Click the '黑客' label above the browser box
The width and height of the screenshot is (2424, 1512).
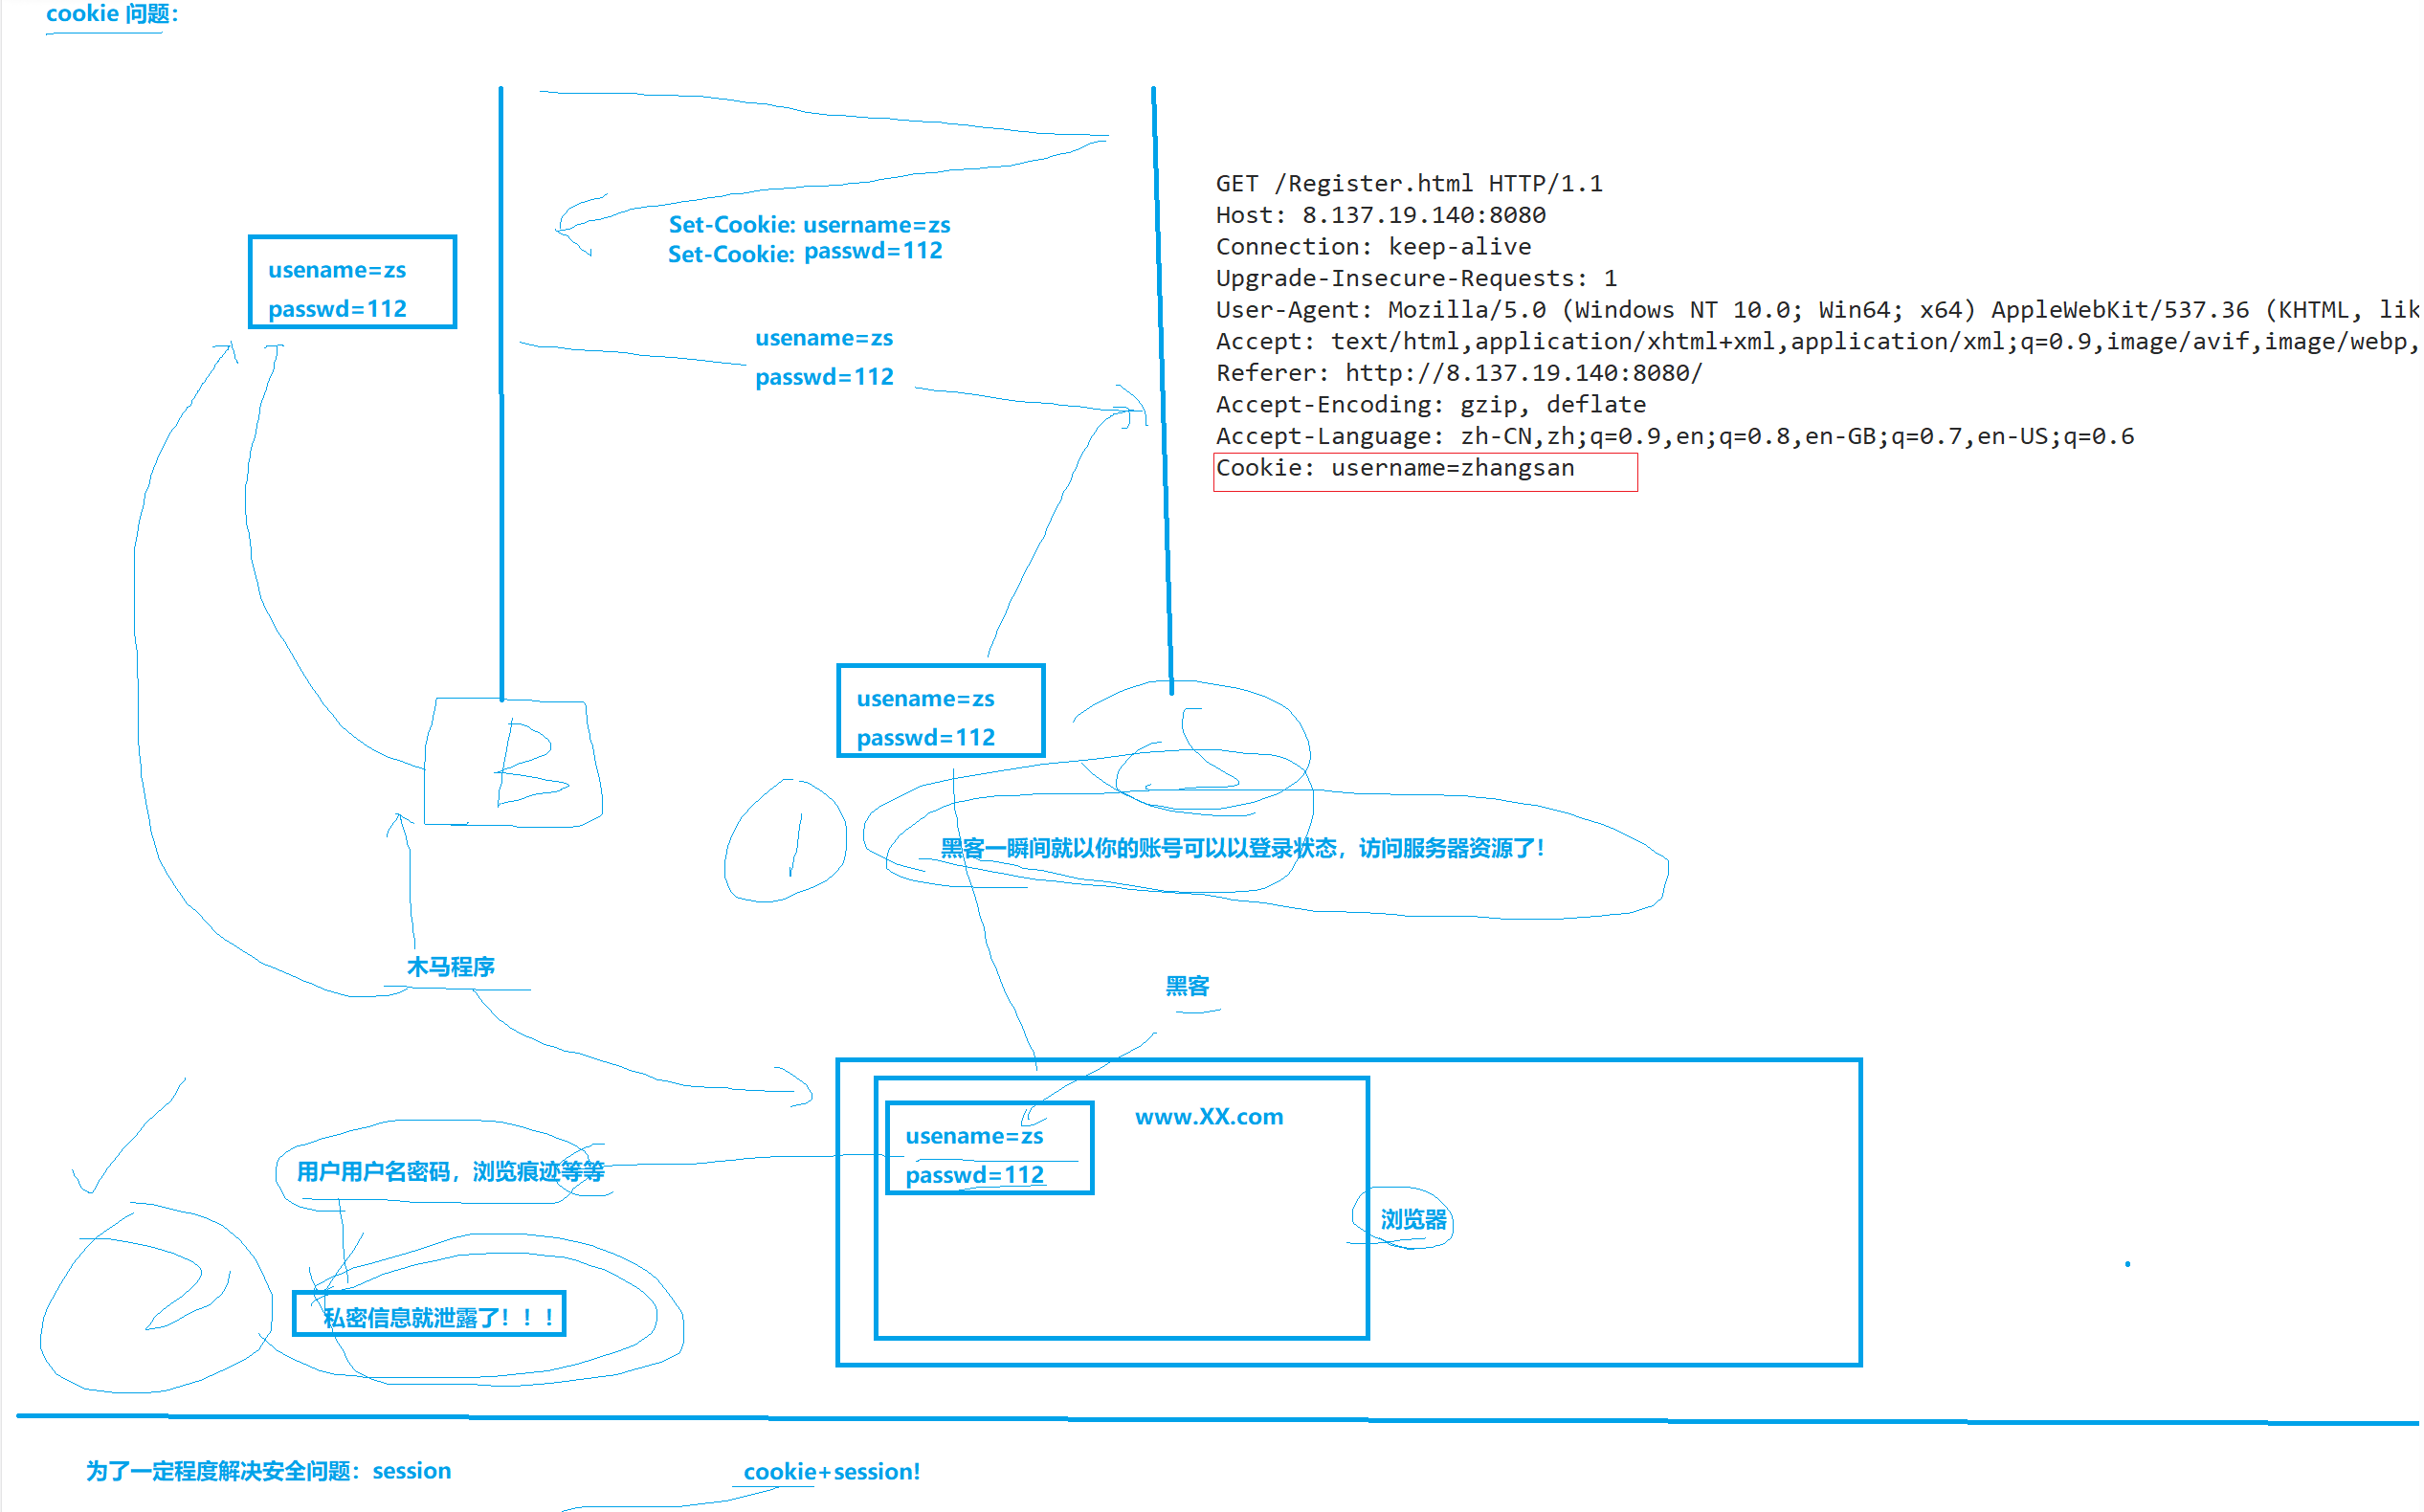click(x=1187, y=986)
